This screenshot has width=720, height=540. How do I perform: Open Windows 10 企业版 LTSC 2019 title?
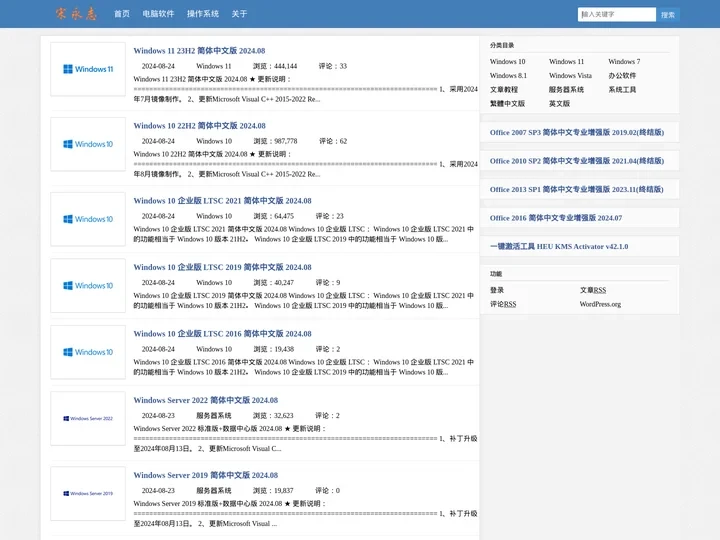point(222,267)
